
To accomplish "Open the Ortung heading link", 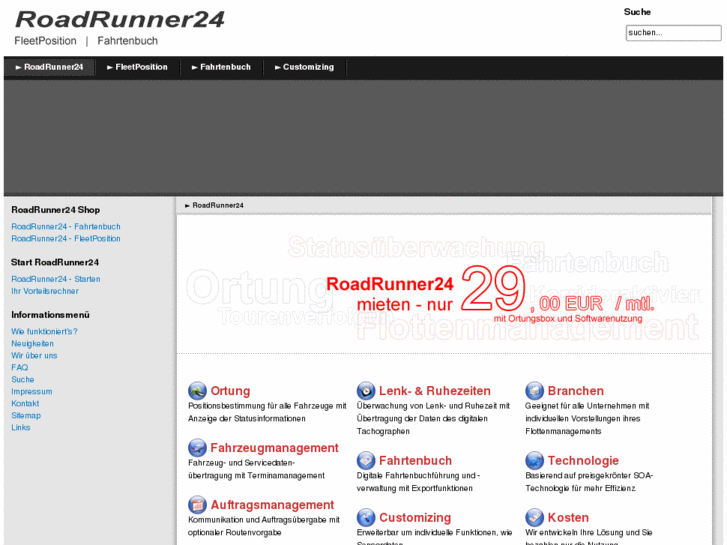I will click(x=230, y=391).
